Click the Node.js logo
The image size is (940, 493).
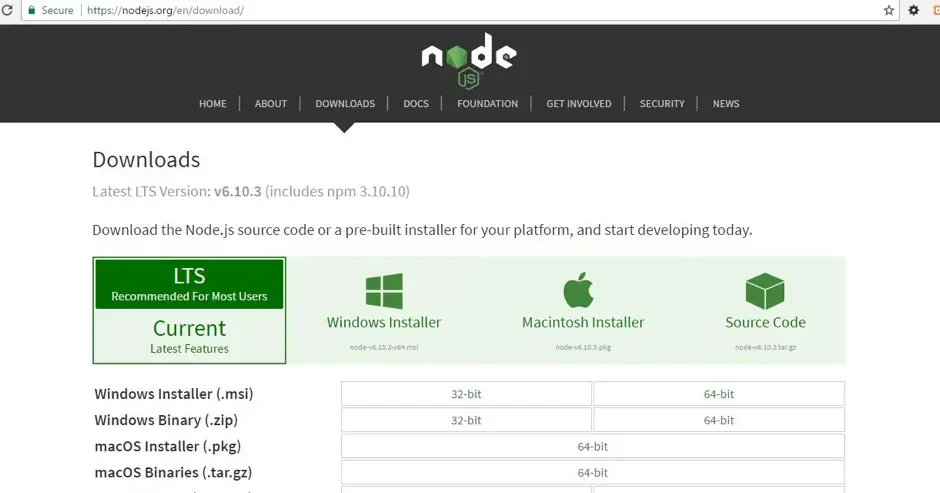(469, 61)
